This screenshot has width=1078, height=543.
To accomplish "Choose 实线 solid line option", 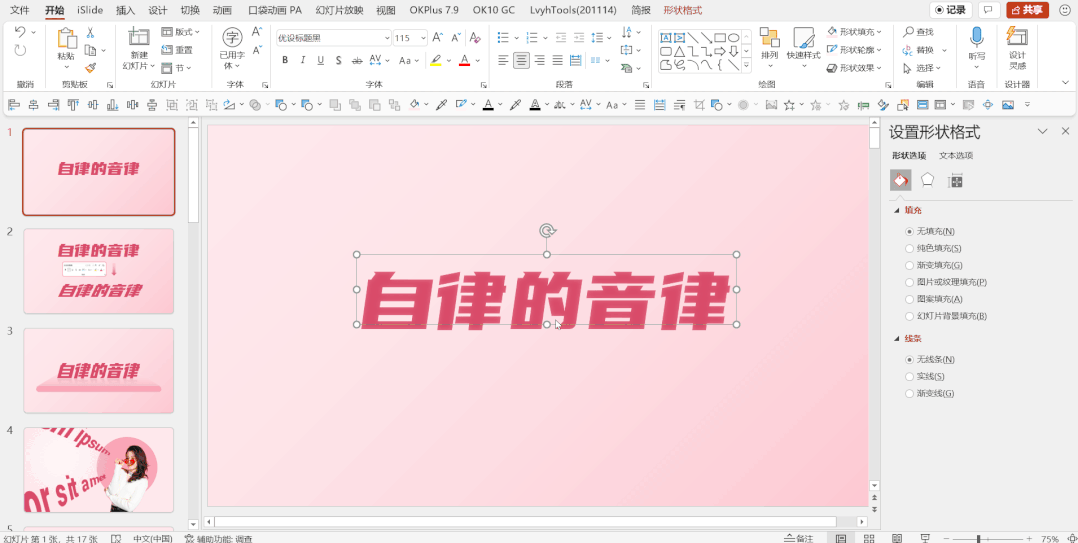I will 910,376.
